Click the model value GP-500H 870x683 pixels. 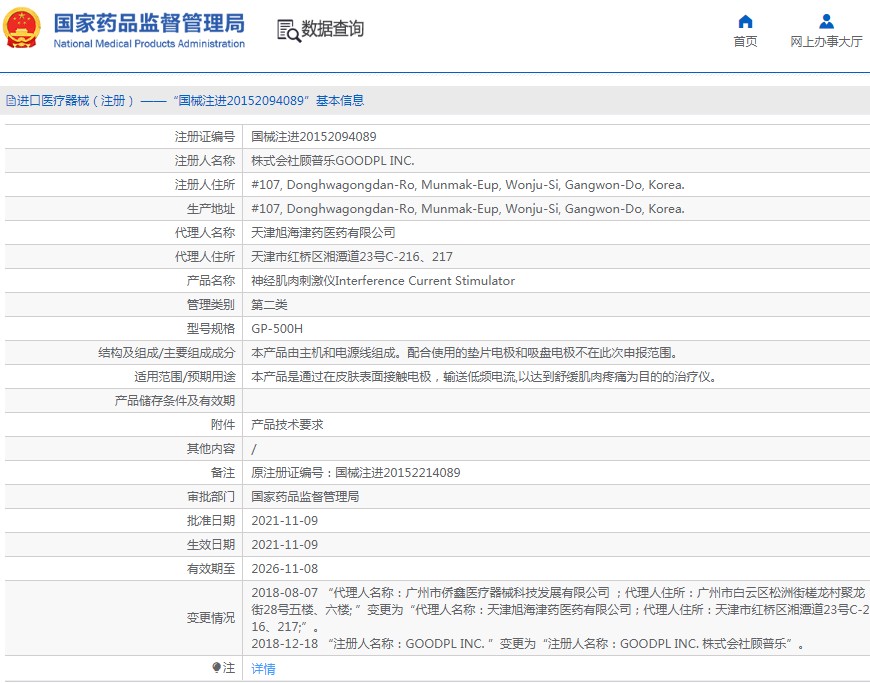click(277, 329)
